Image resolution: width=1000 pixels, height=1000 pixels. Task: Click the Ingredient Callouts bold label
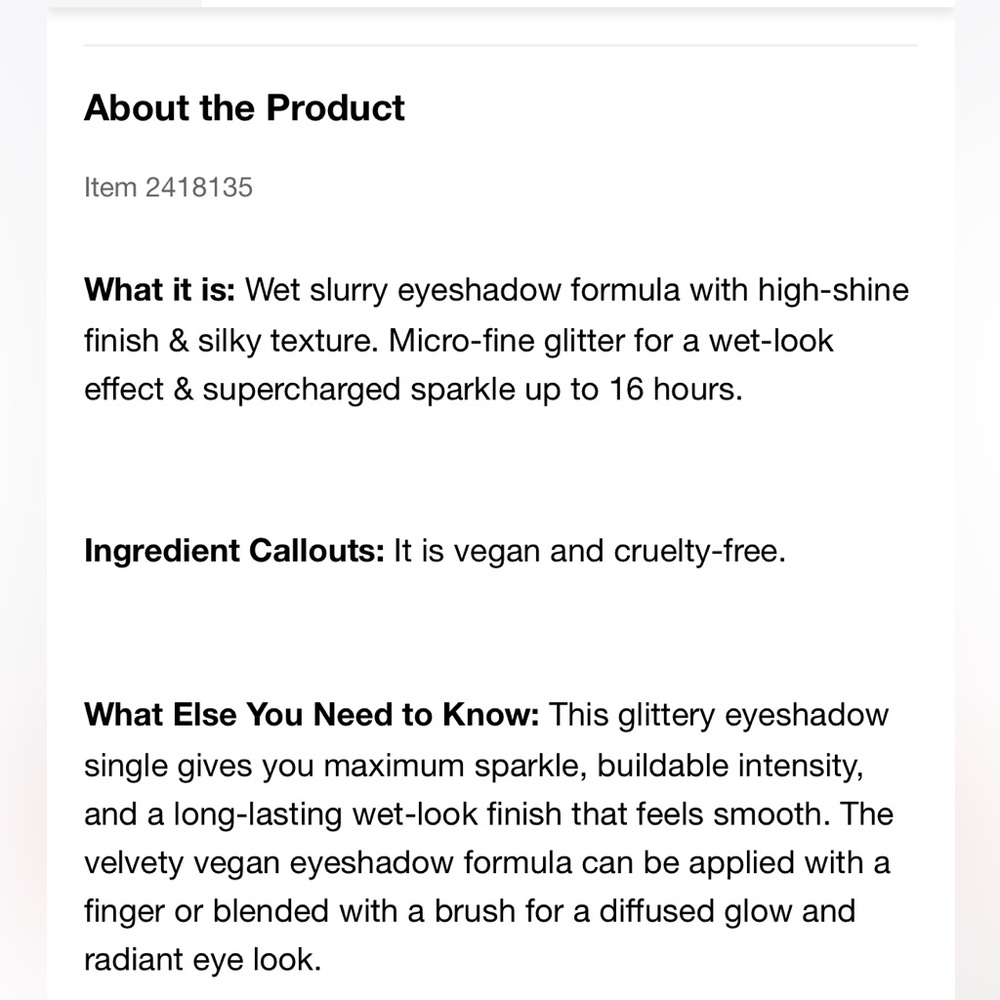point(234,550)
